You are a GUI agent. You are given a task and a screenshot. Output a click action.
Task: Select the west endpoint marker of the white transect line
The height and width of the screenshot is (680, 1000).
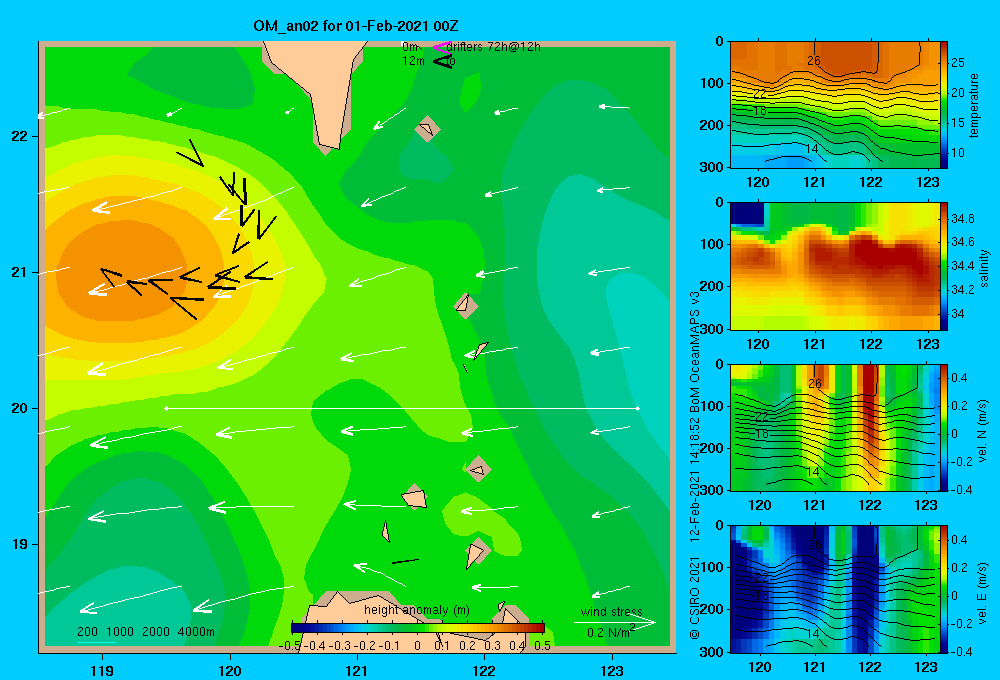(166, 408)
